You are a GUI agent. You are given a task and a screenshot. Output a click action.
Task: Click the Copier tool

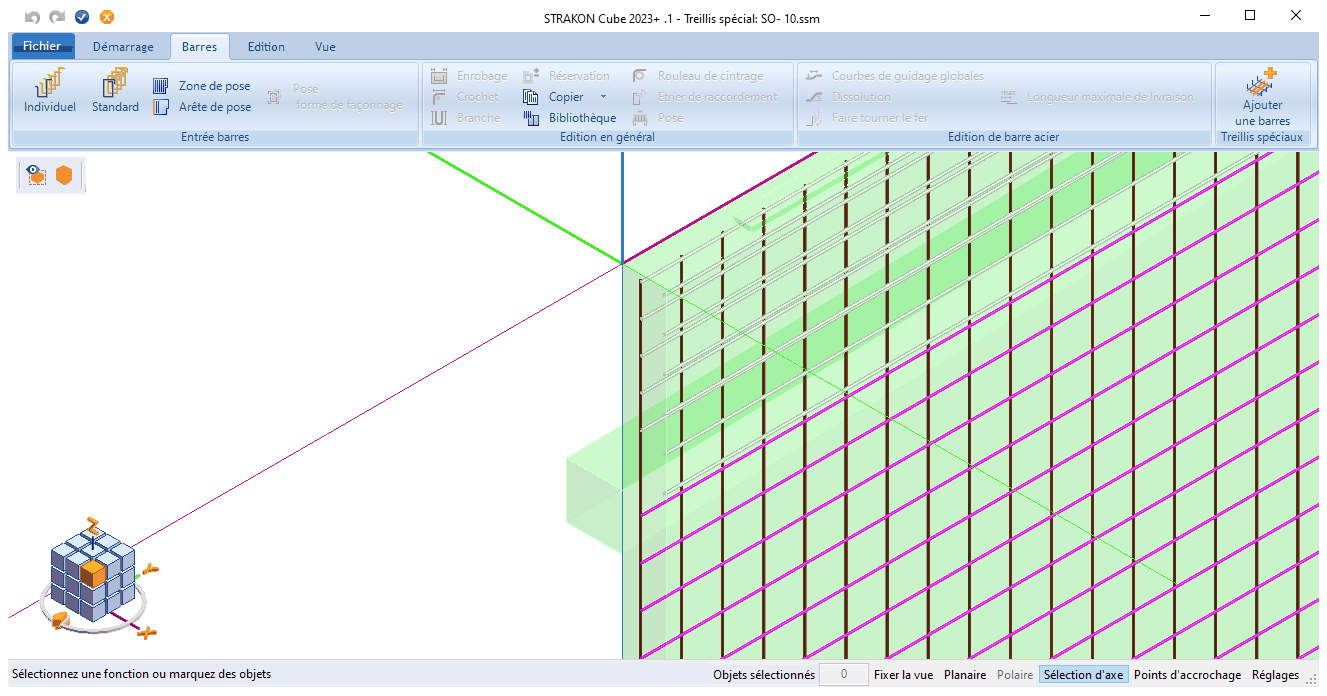point(554,97)
